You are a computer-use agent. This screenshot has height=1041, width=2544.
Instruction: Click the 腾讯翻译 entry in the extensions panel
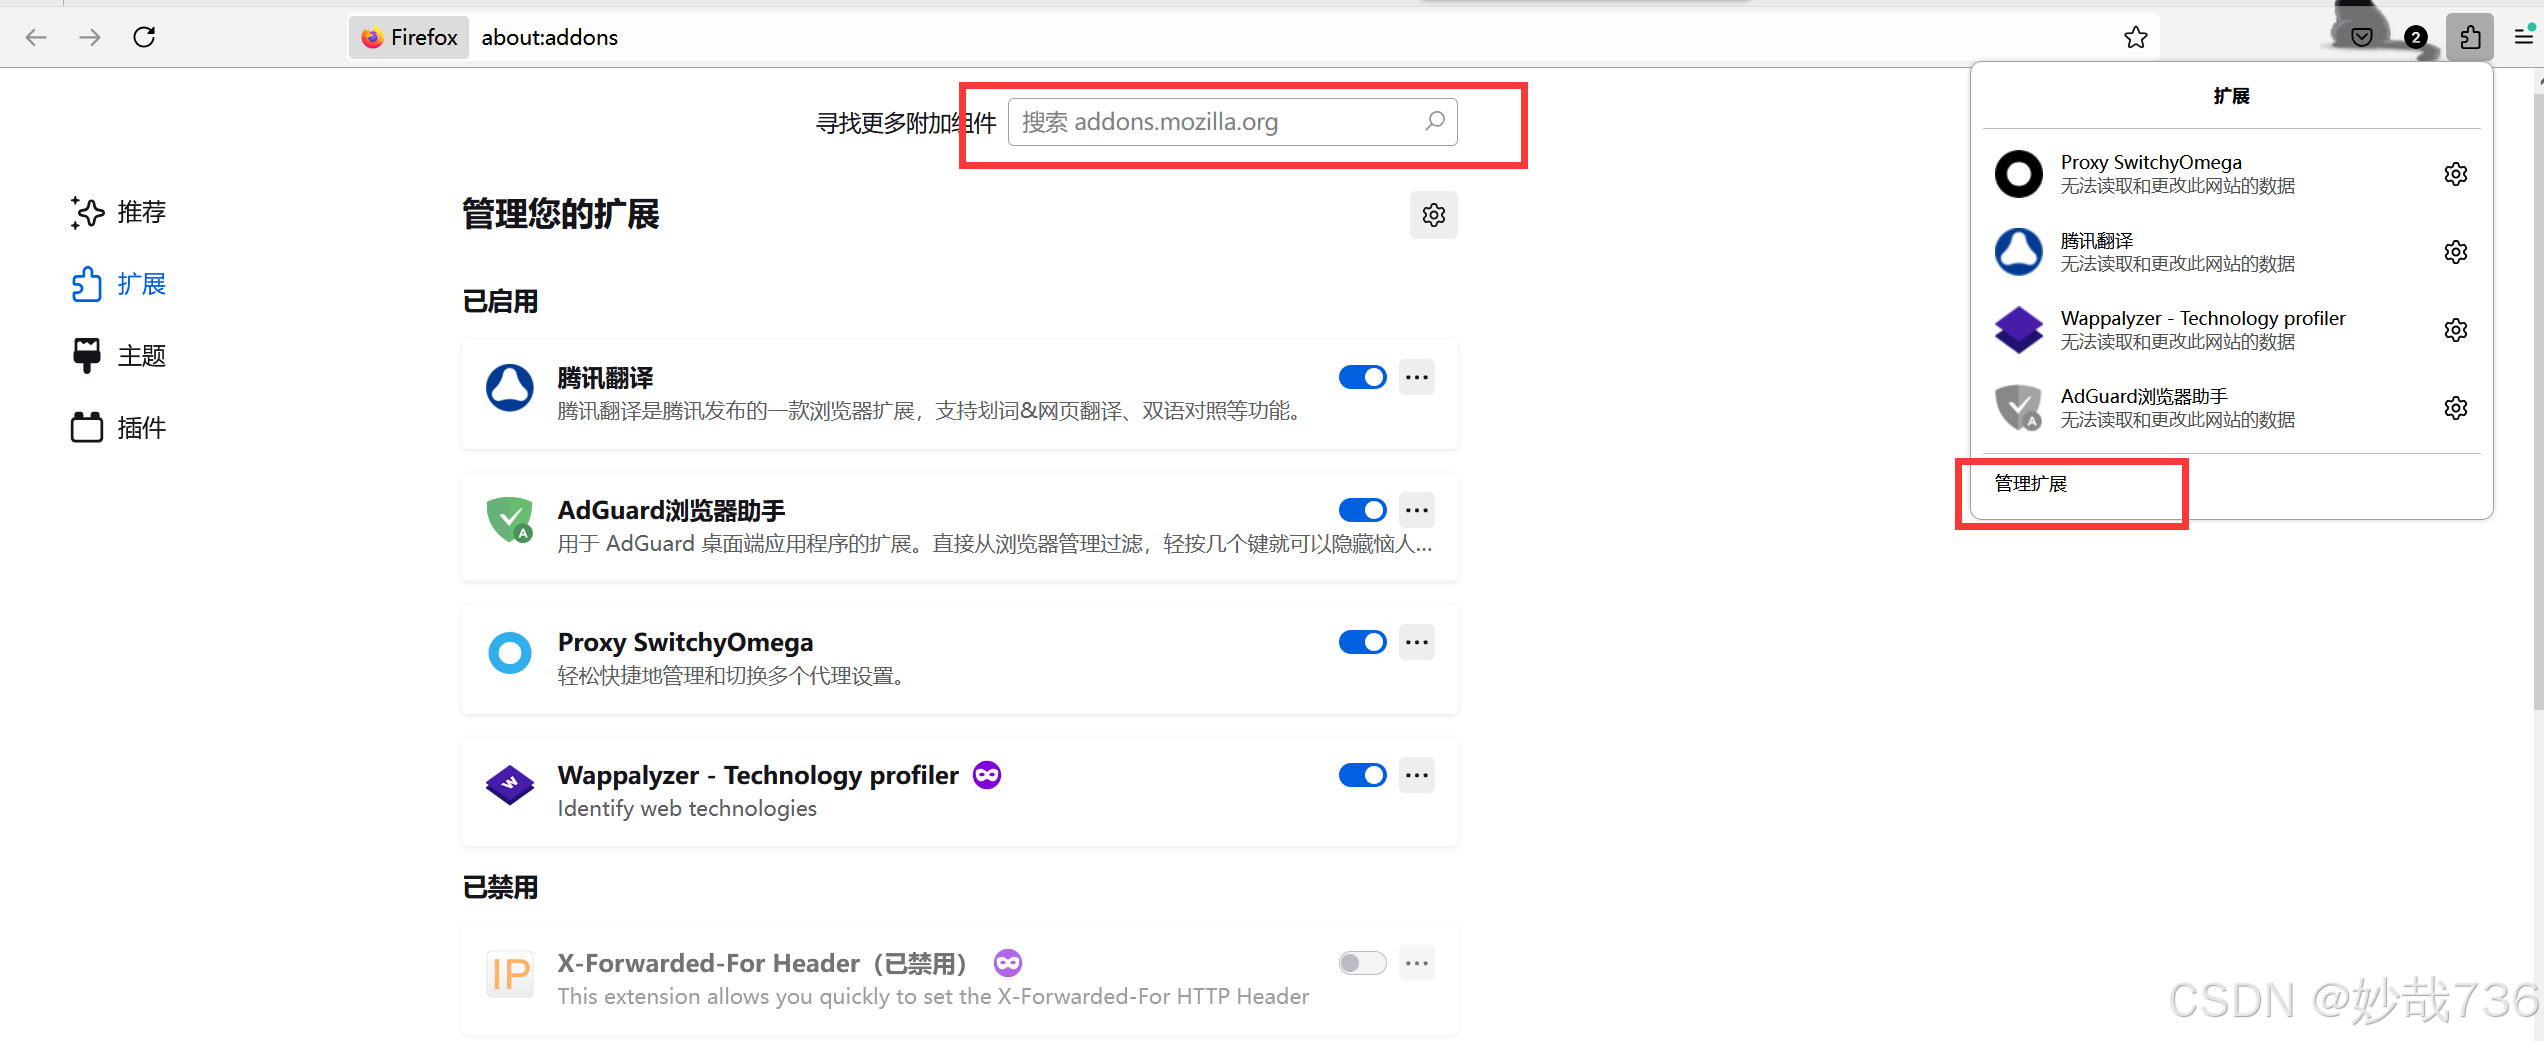pyautogui.click(x=2209, y=252)
